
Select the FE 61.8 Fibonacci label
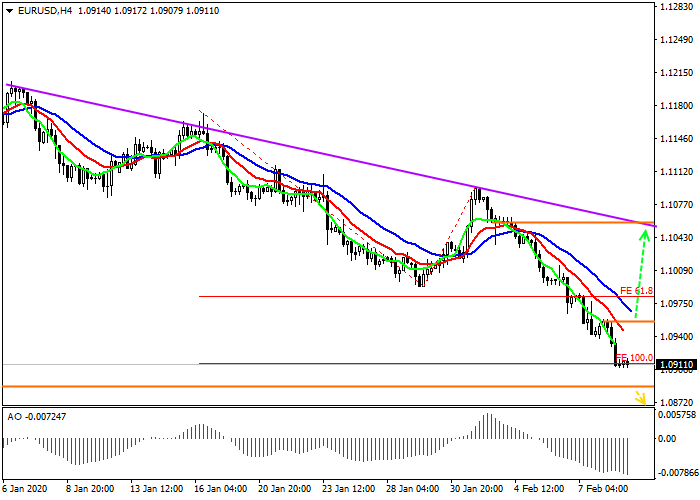pos(636,290)
